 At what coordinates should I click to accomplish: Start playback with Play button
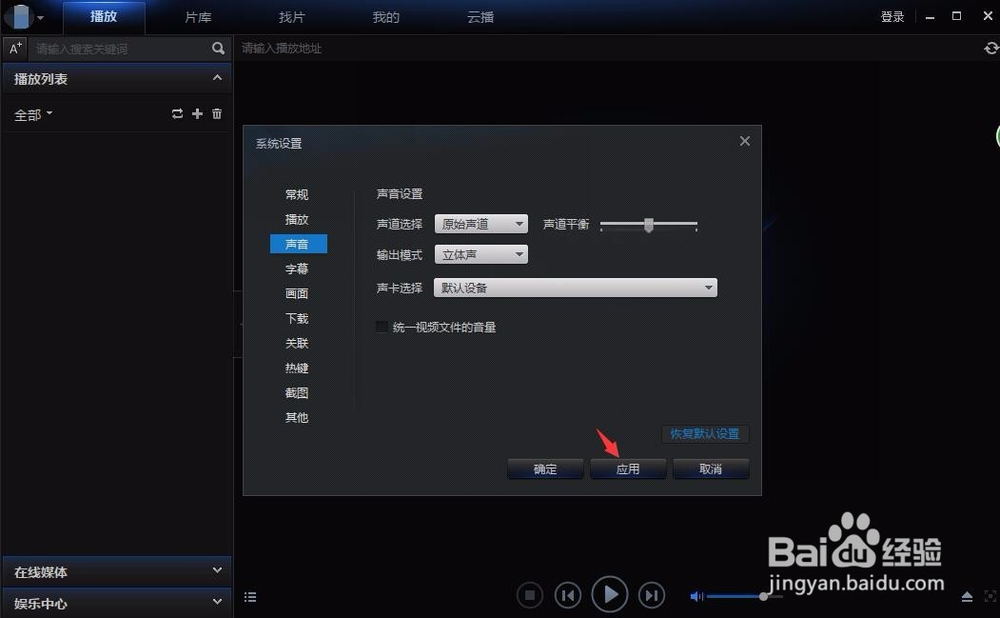(x=610, y=594)
